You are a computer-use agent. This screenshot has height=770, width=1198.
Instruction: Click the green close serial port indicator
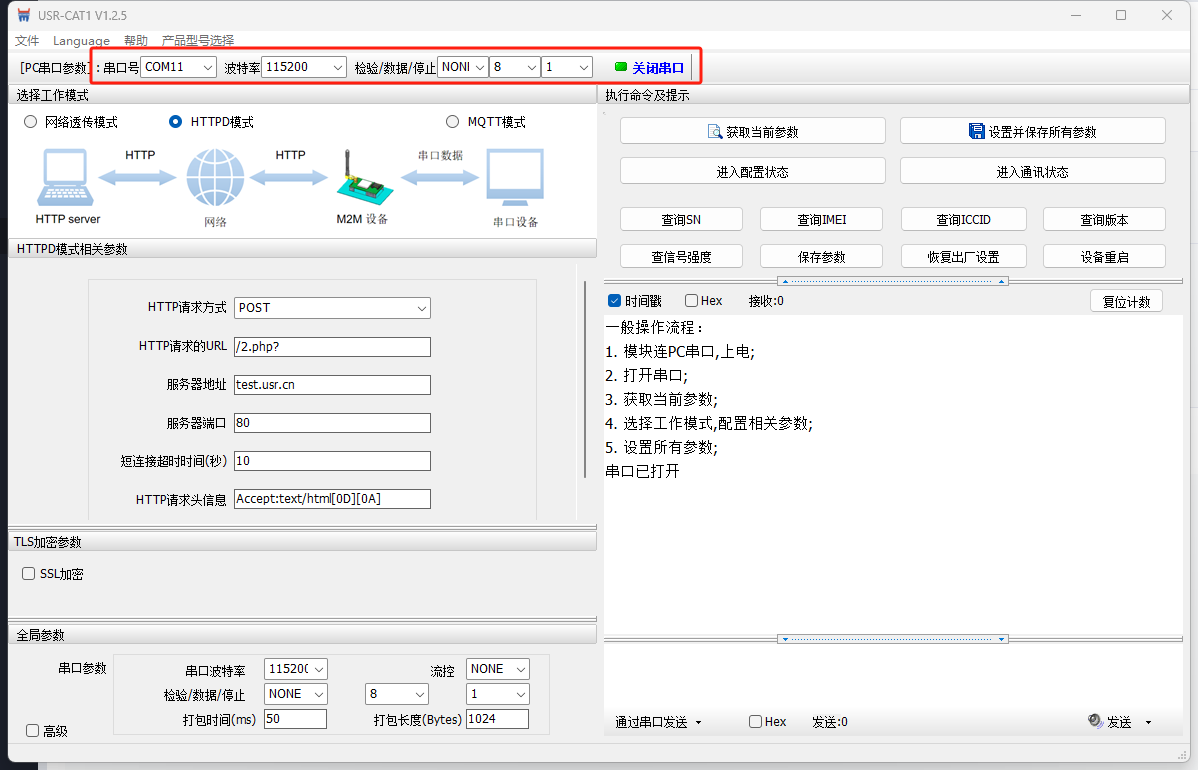click(x=621, y=67)
